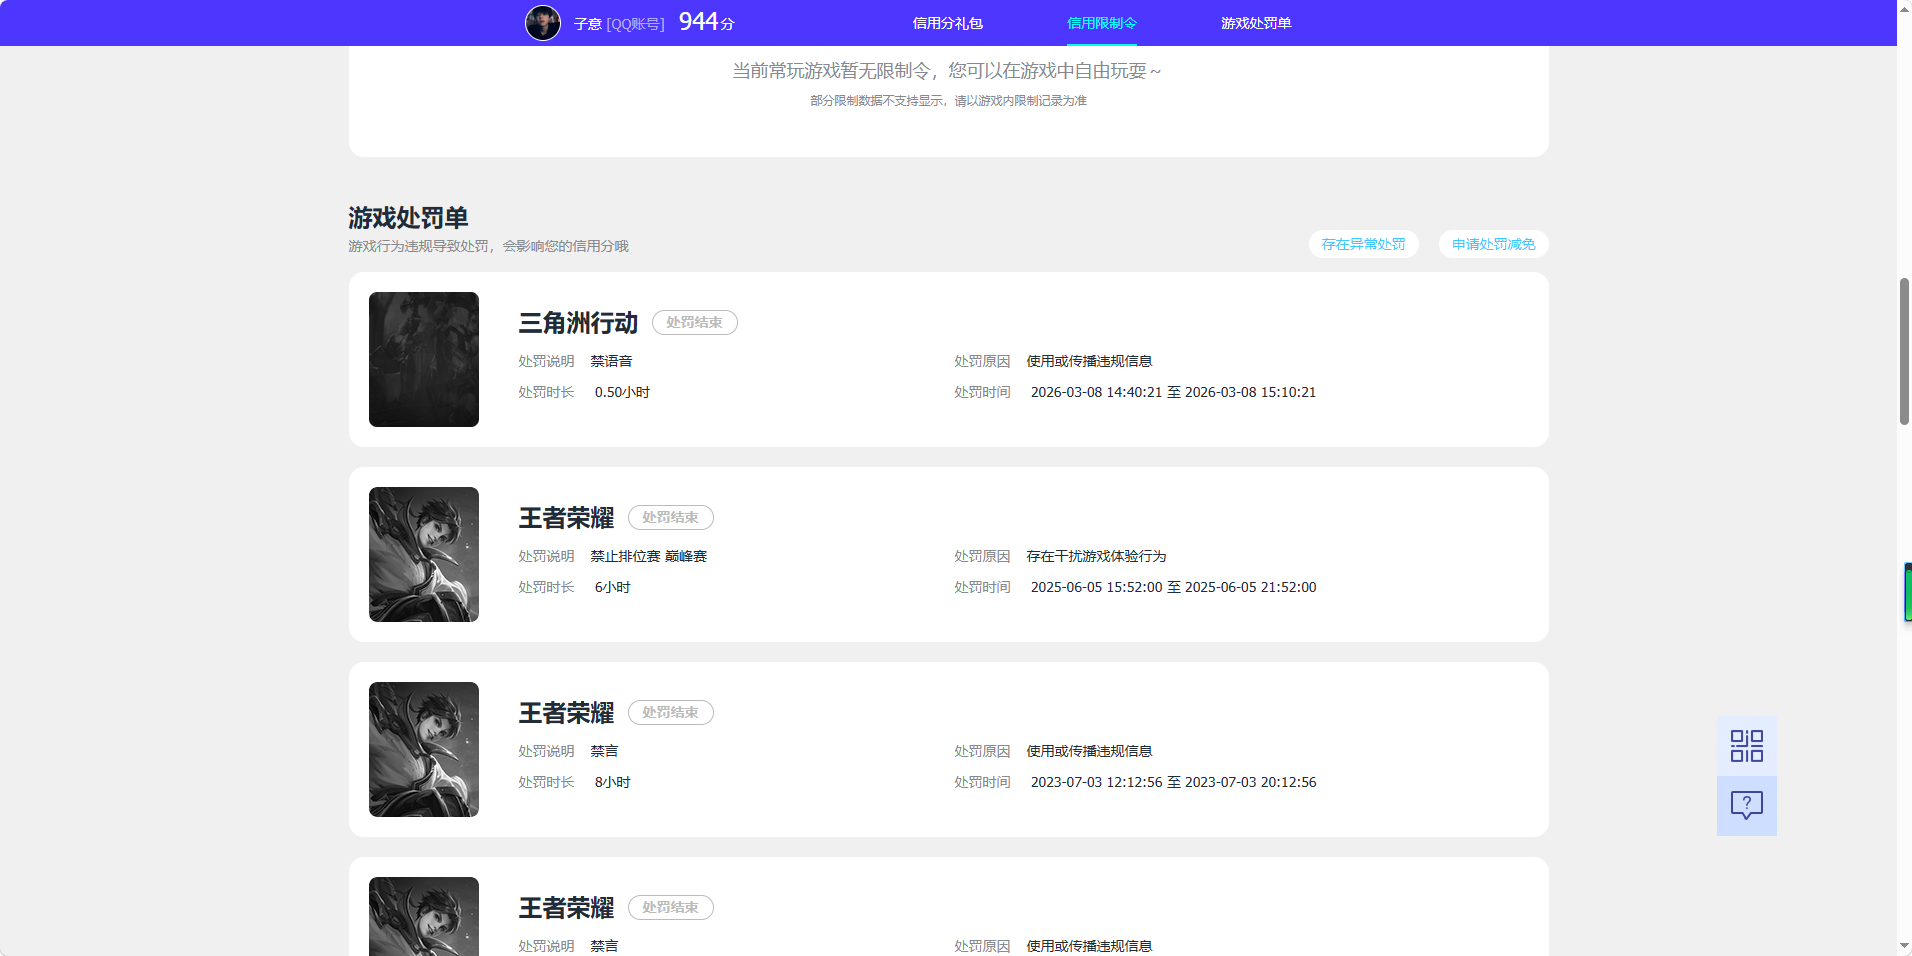Open the help question chat icon
Screen dimensions: 1912x956
(1746, 806)
